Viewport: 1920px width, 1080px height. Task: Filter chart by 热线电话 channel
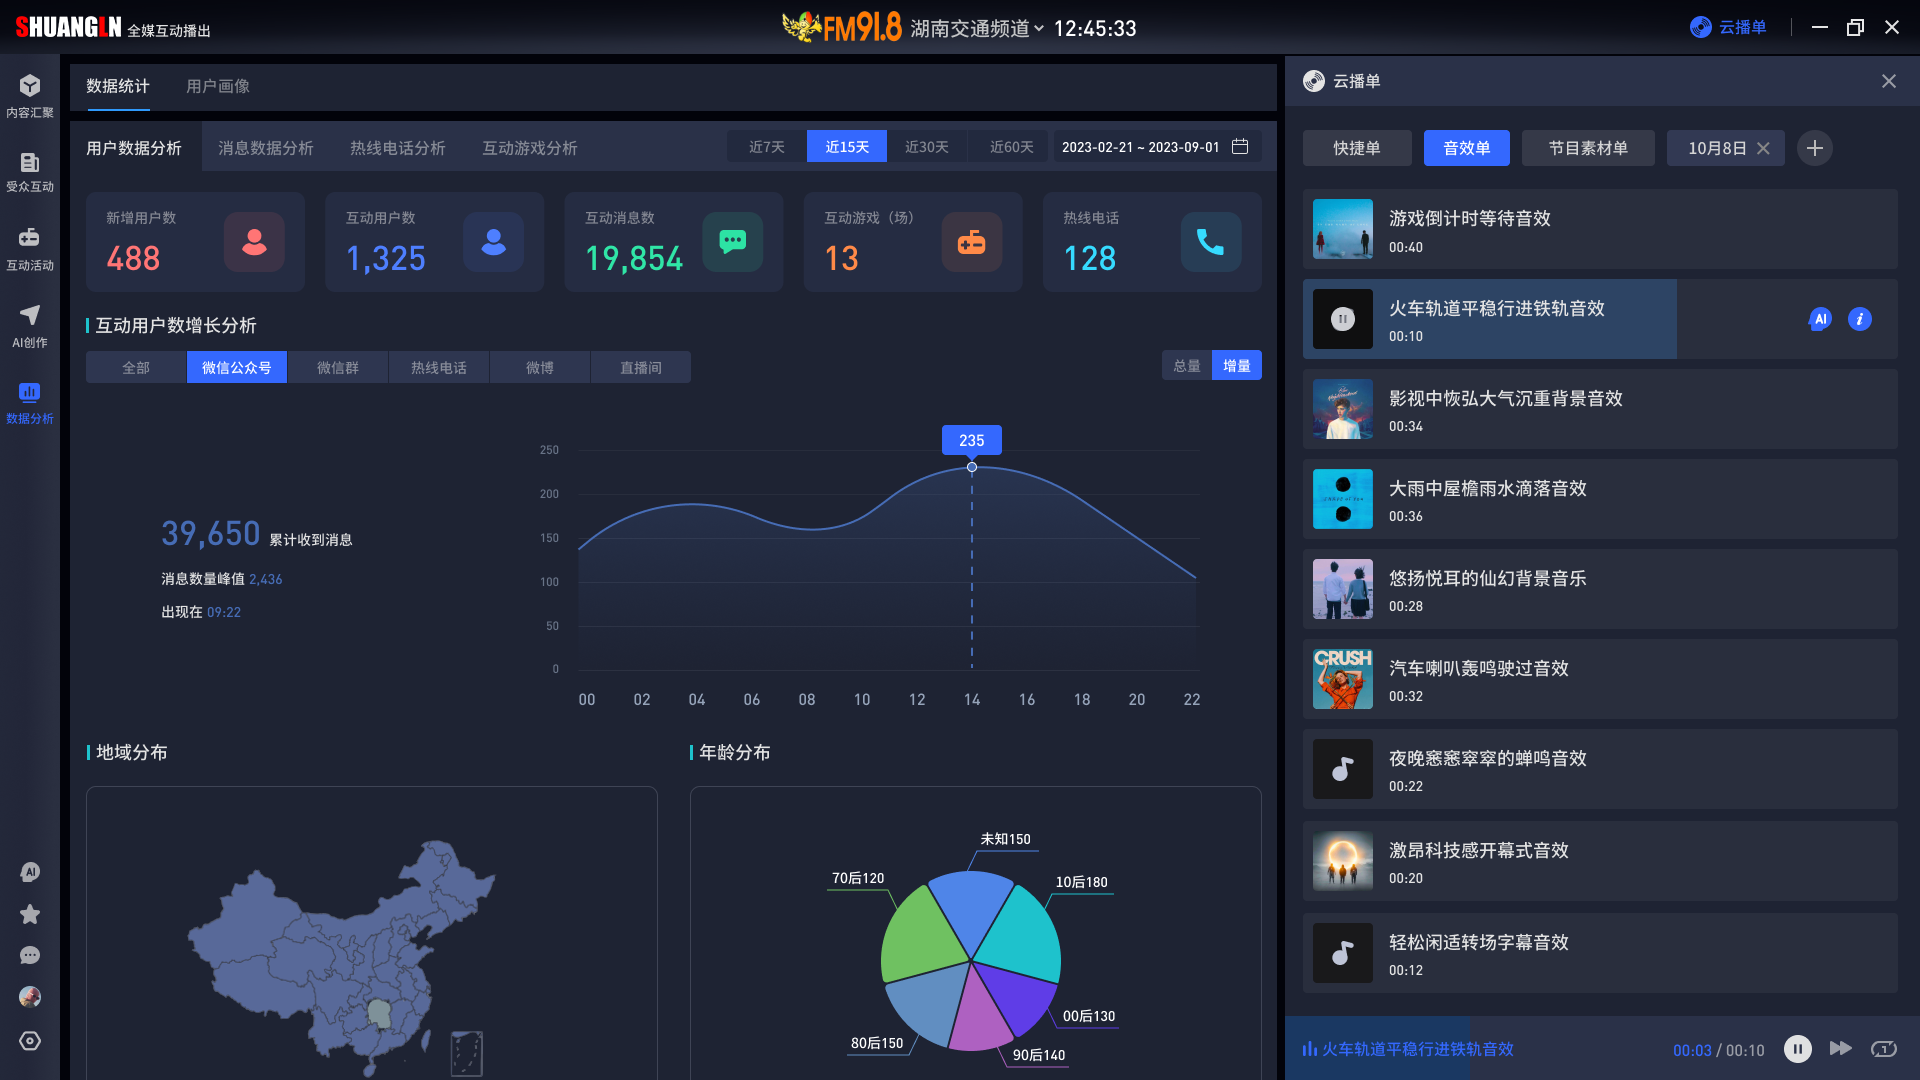(439, 367)
